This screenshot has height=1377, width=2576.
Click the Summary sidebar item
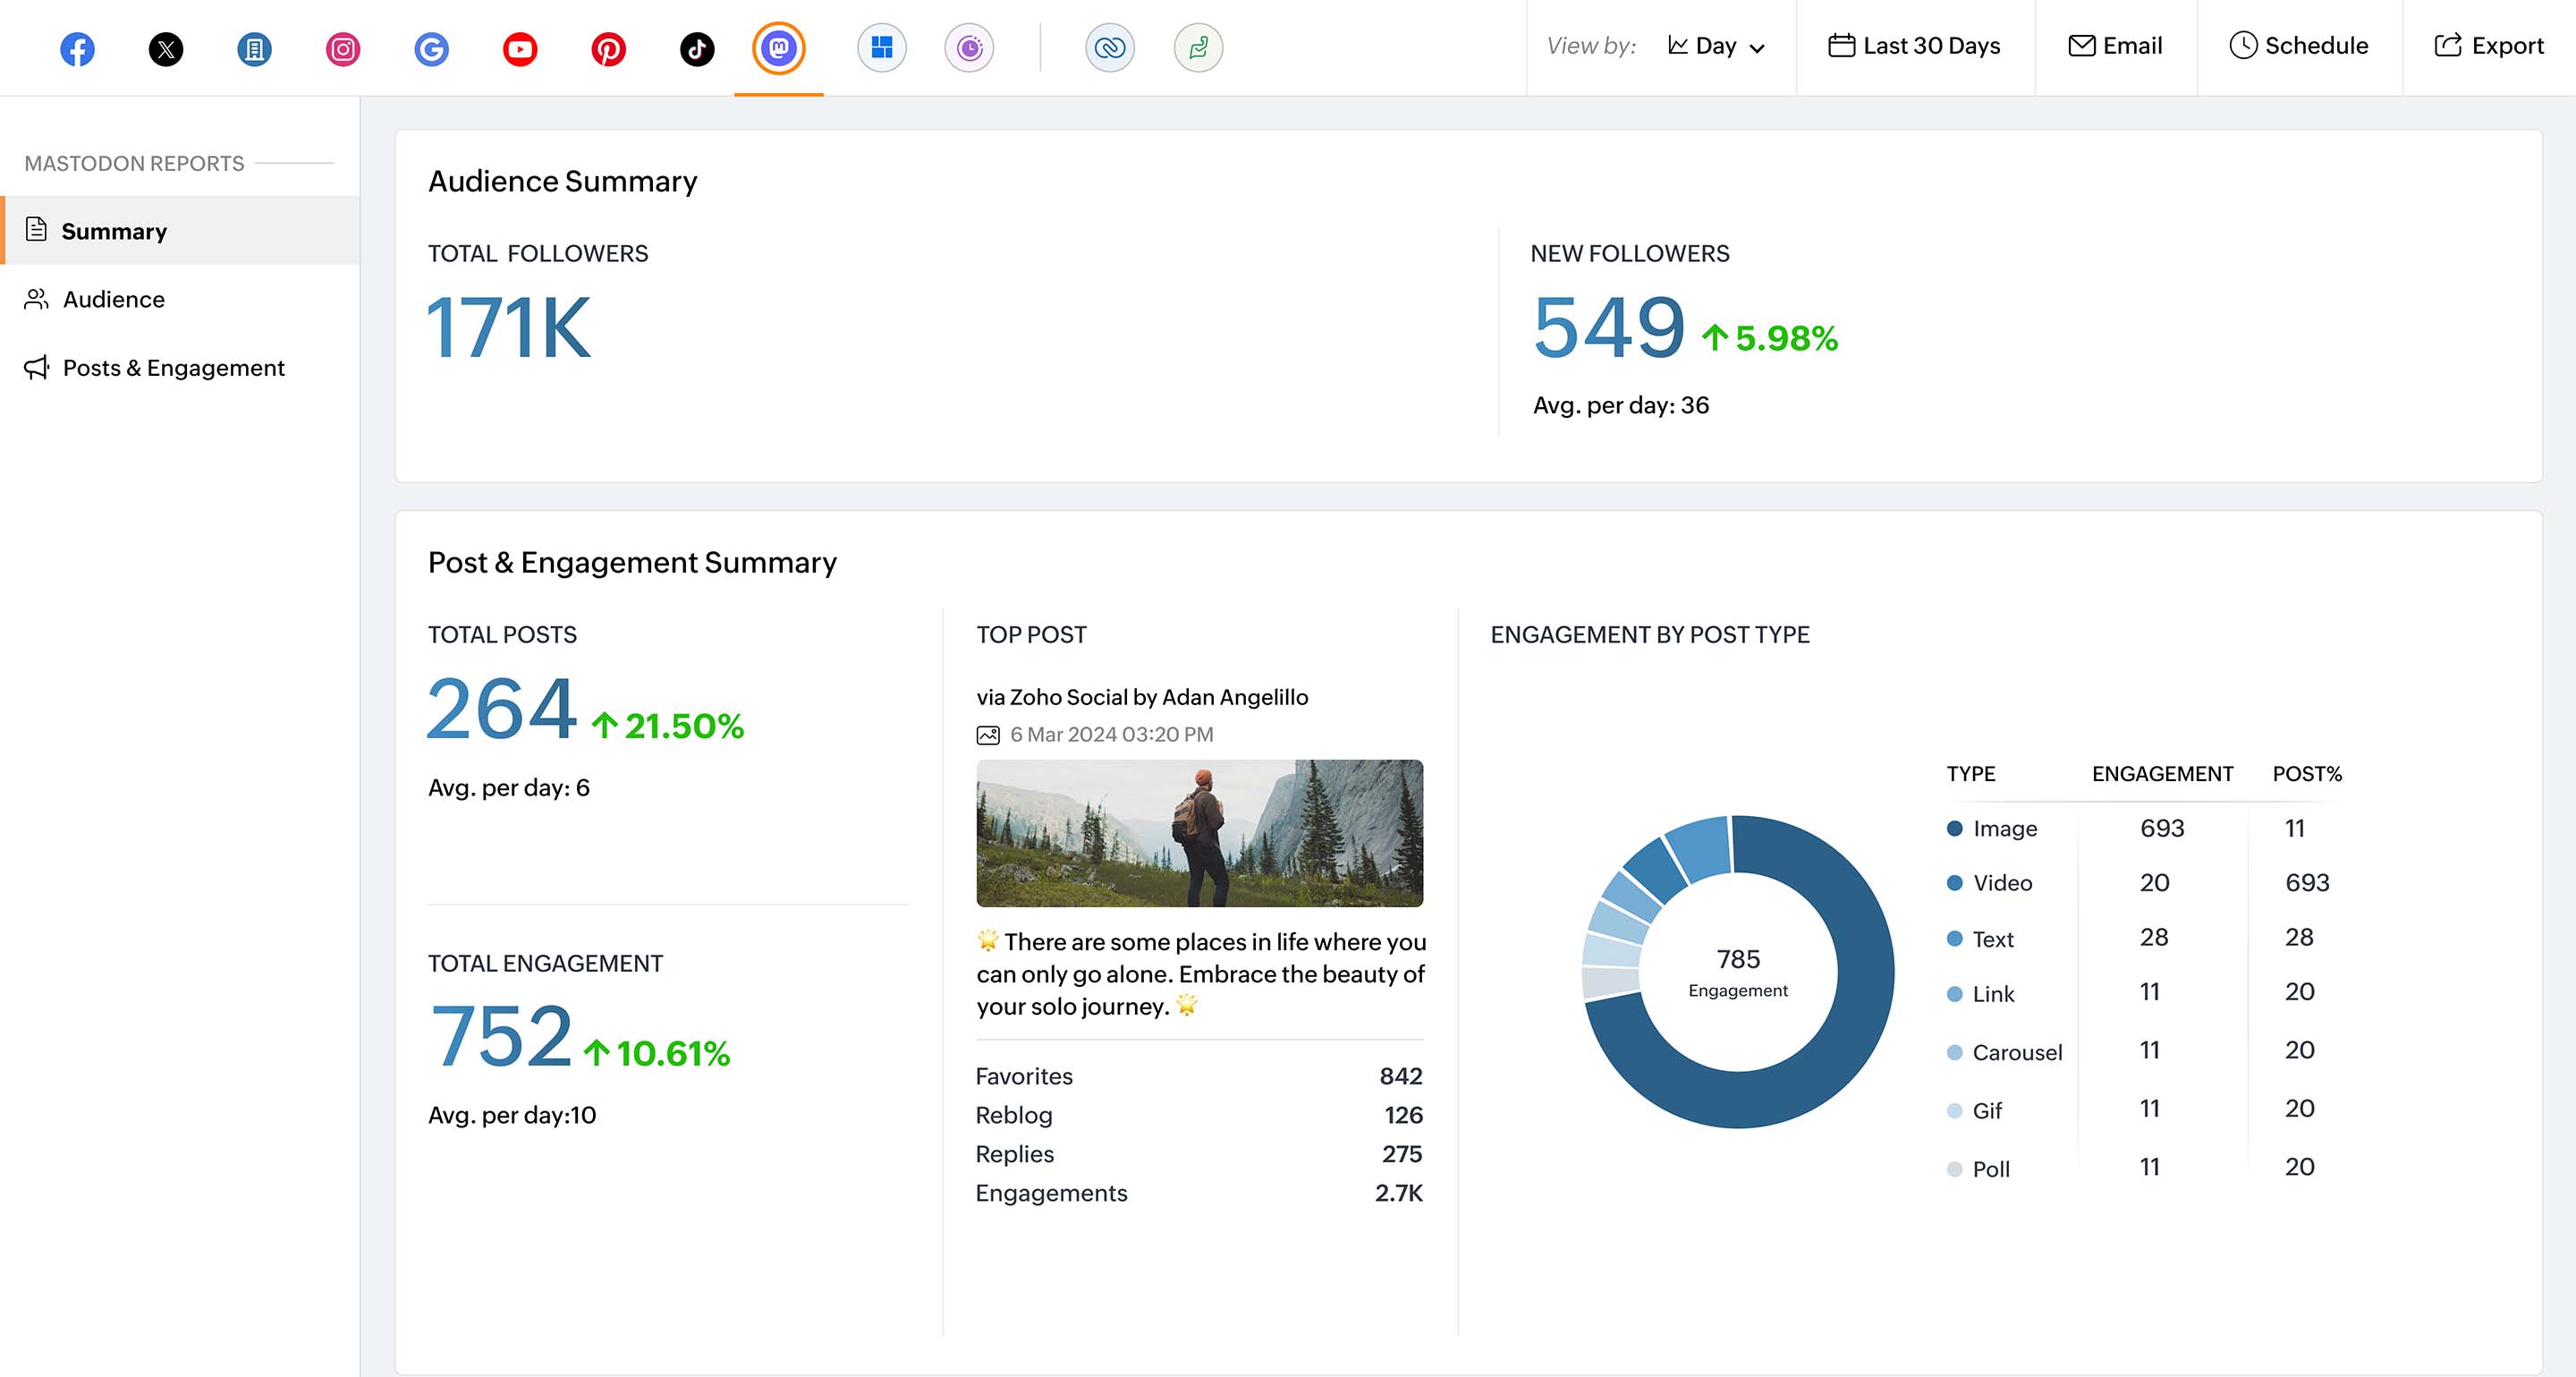pos(114,230)
